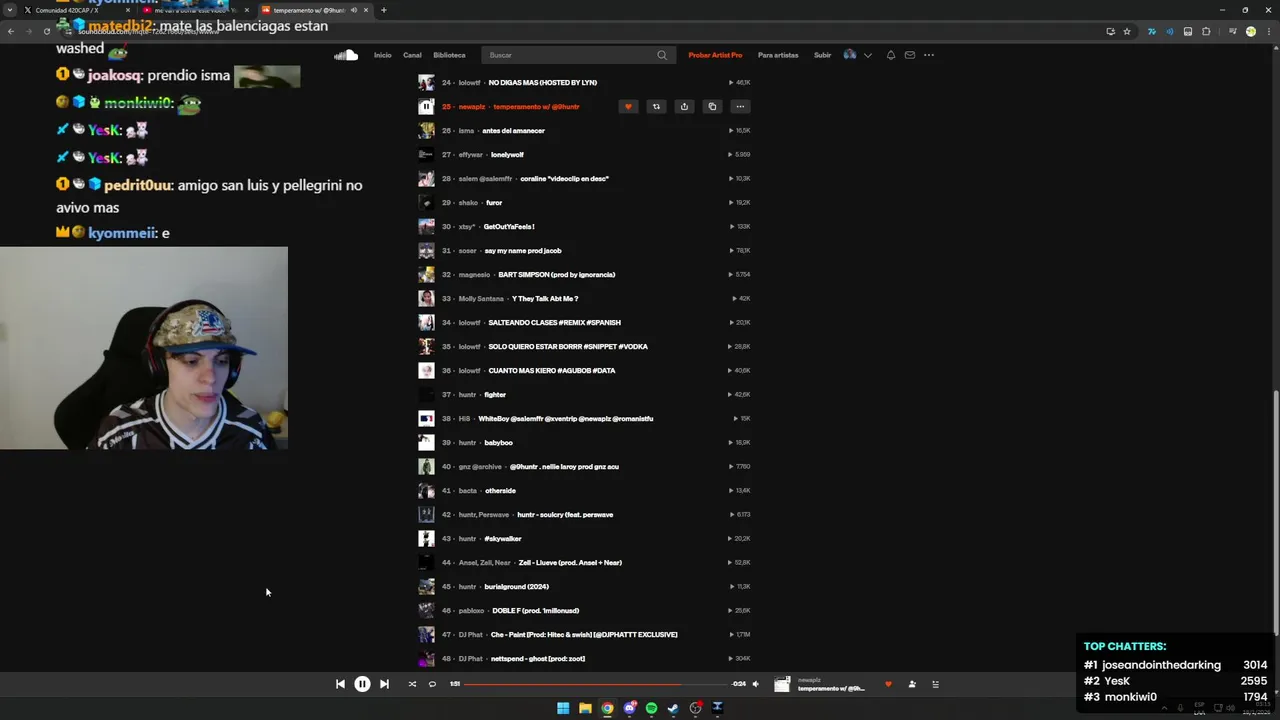Open SoundCloud messages envelope
The width and height of the screenshot is (1280, 720).
(910, 55)
